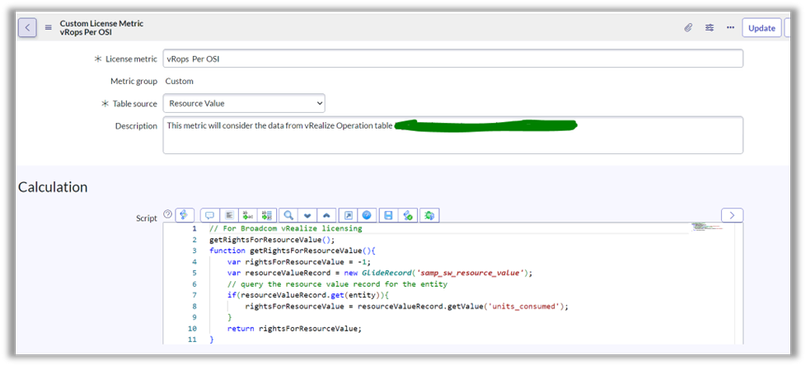Find next occurrence down arrow
This screenshot has height=366, width=806.
click(x=308, y=215)
